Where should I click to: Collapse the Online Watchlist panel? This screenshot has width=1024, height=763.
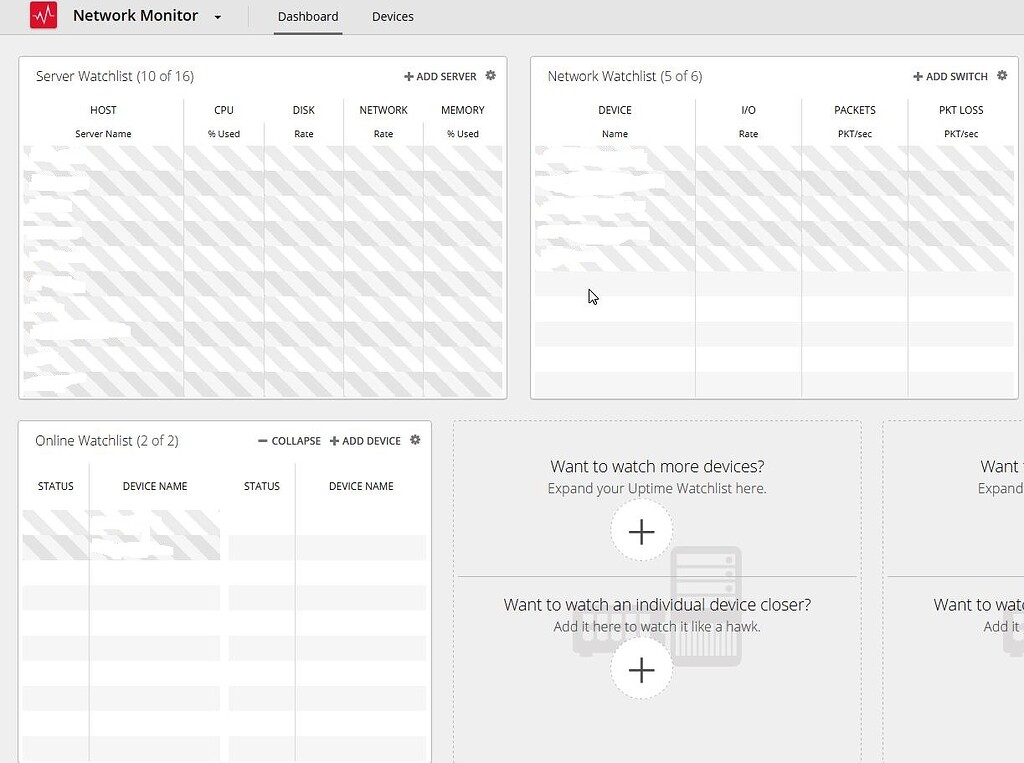(288, 440)
